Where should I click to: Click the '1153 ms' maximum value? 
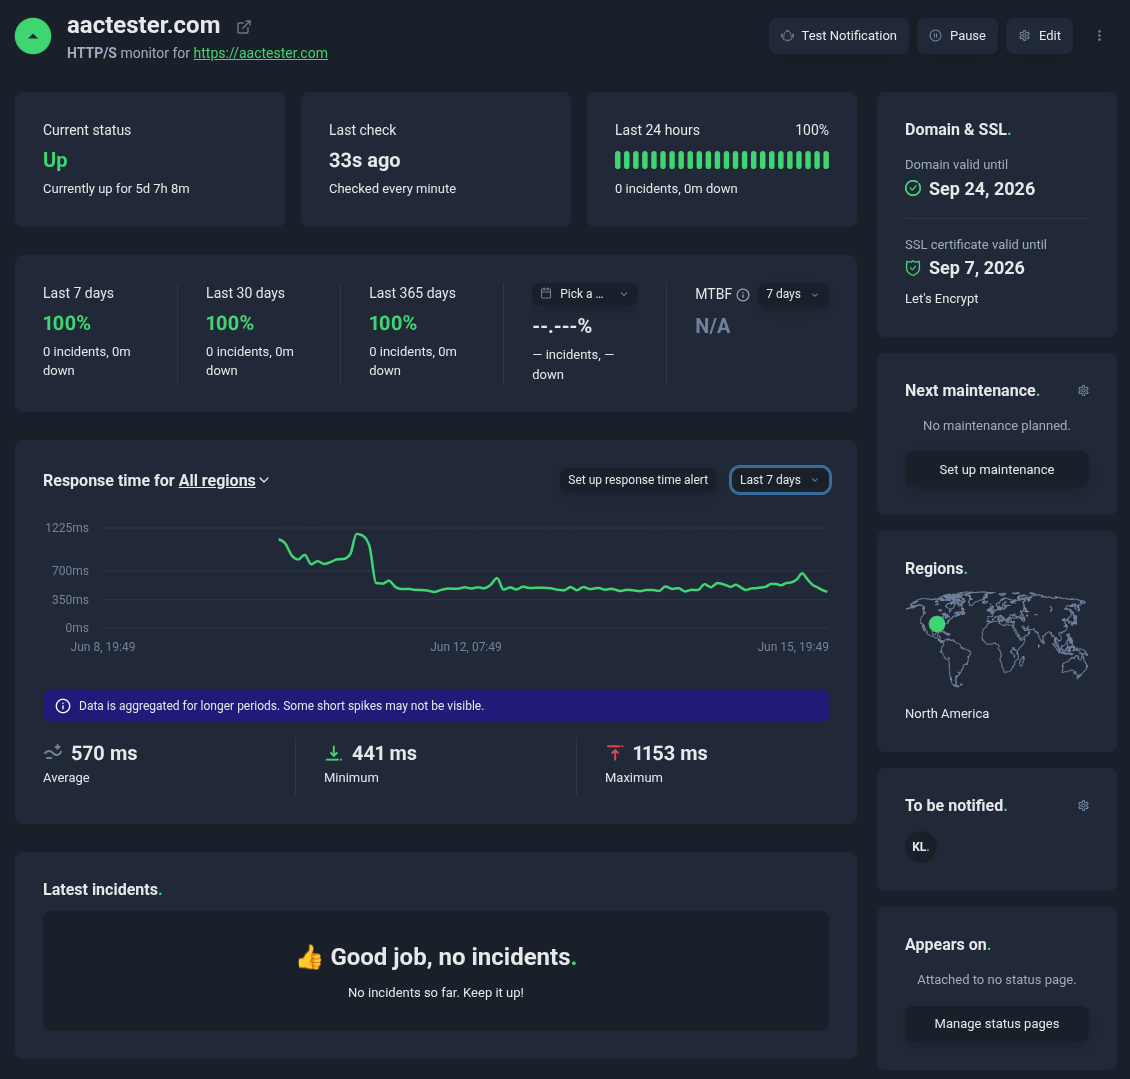tap(670, 753)
